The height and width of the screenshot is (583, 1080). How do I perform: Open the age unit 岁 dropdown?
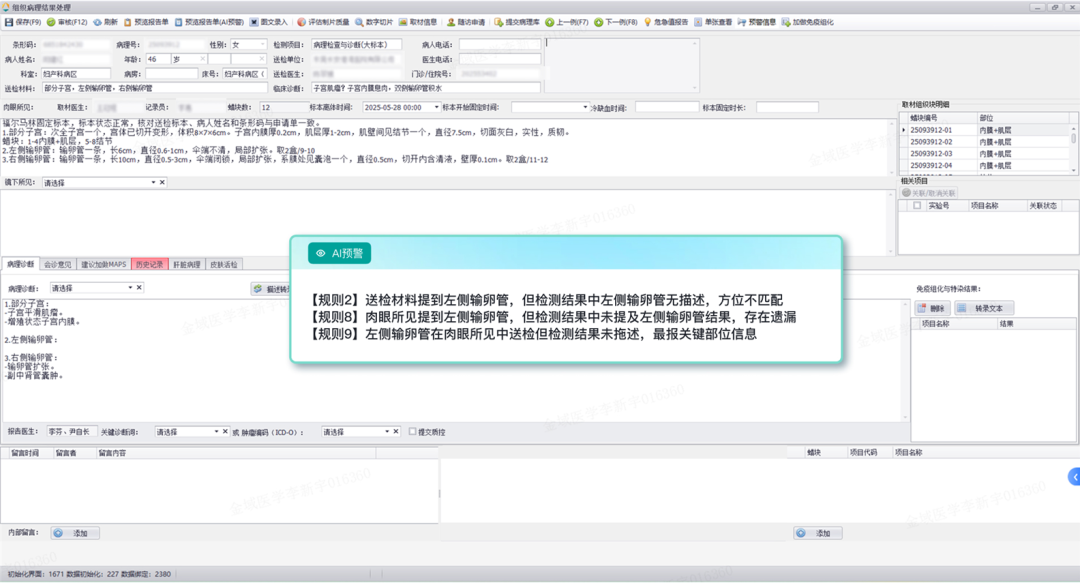pyautogui.click(x=202, y=59)
